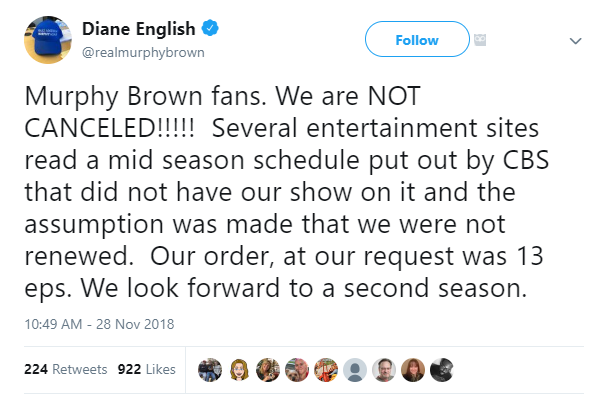View the 224 Retweets list
This screenshot has height=398, width=593.
click(66, 369)
